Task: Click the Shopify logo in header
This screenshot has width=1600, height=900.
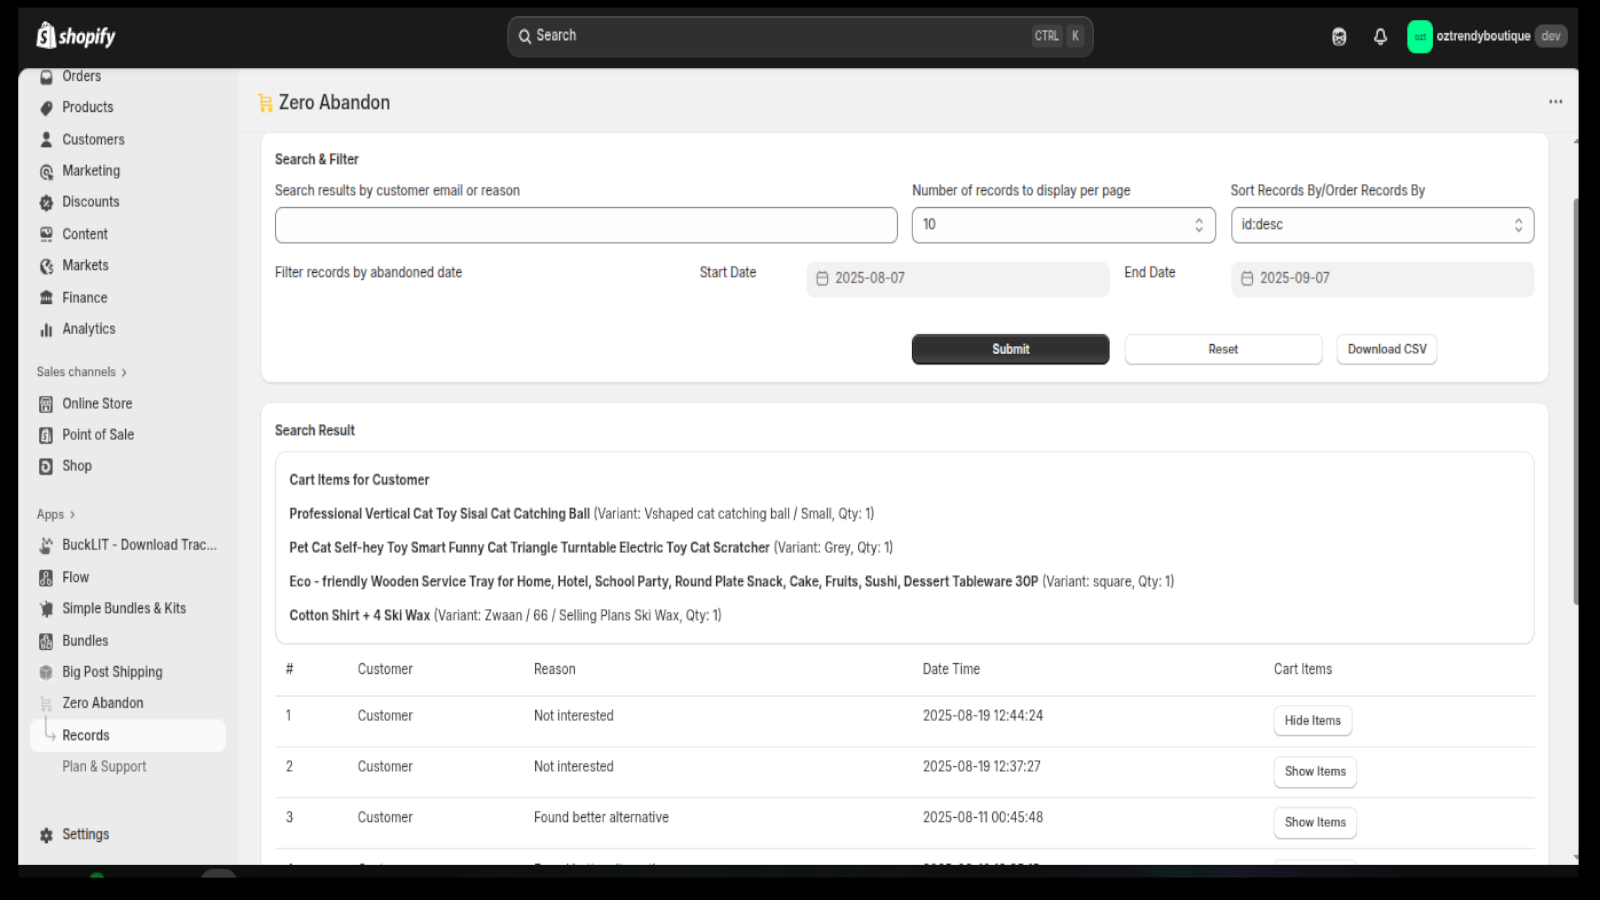Action: point(76,36)
